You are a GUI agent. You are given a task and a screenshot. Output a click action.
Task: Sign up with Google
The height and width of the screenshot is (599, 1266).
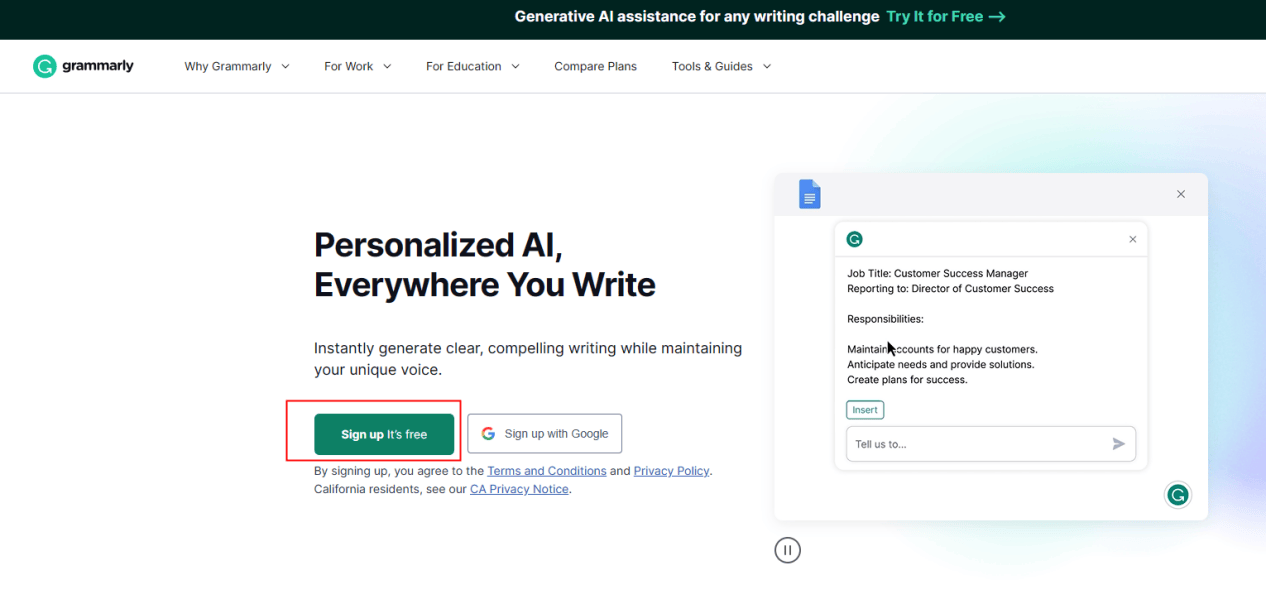[544, 434]
